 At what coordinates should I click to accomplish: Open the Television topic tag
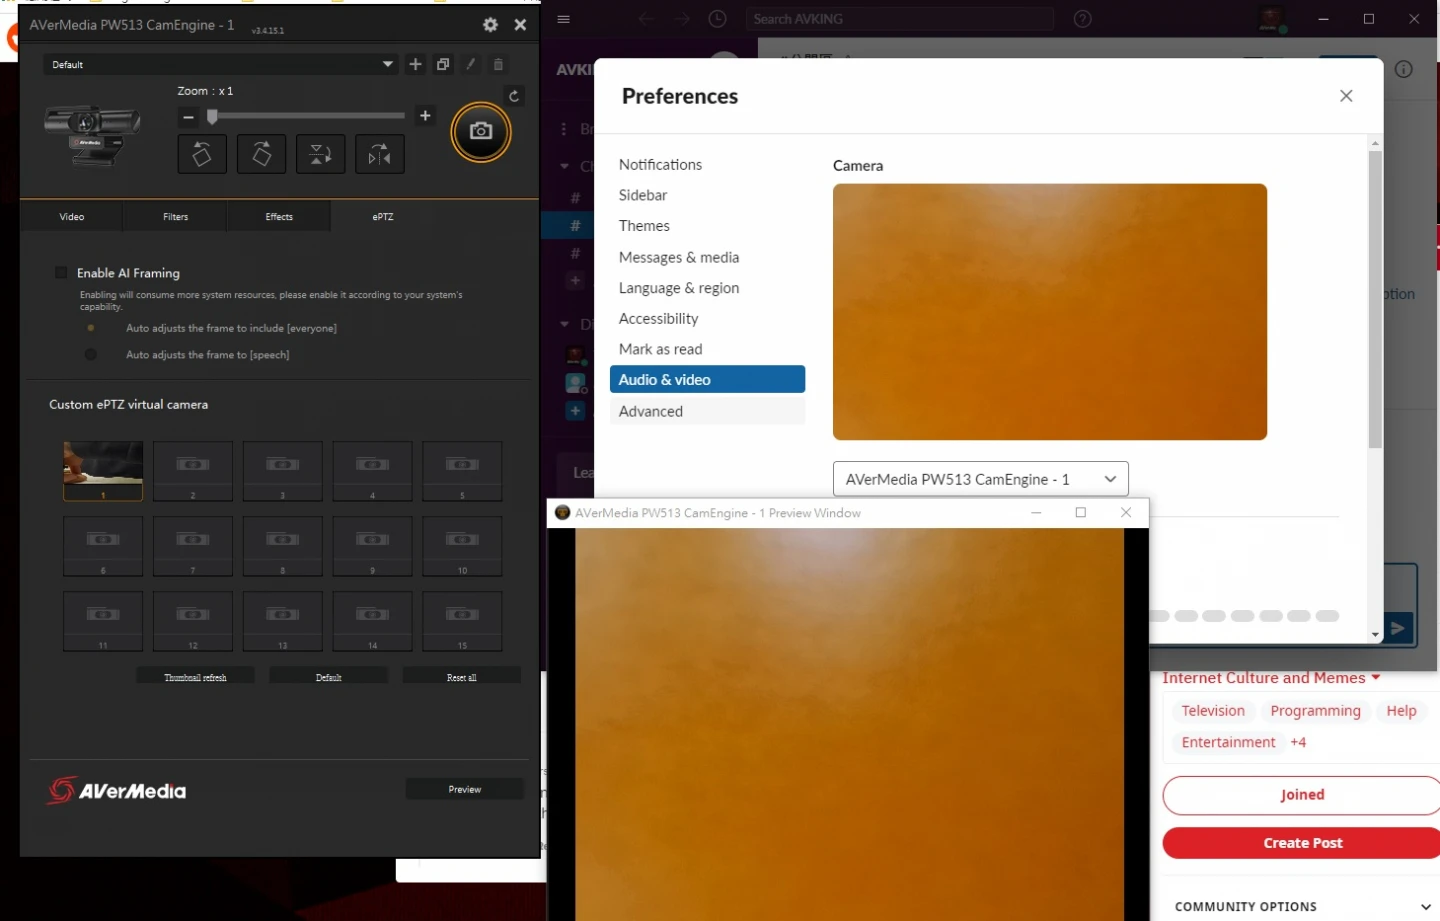point(1213,711)
